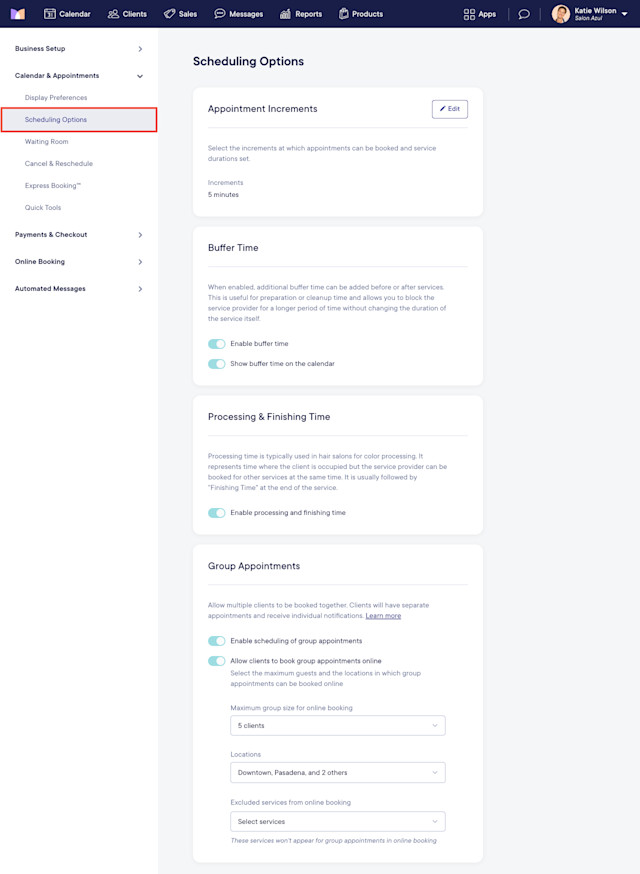Click the Buffer Time card heading
Viewport: 640px width, 874px height.
click(233, 247)
